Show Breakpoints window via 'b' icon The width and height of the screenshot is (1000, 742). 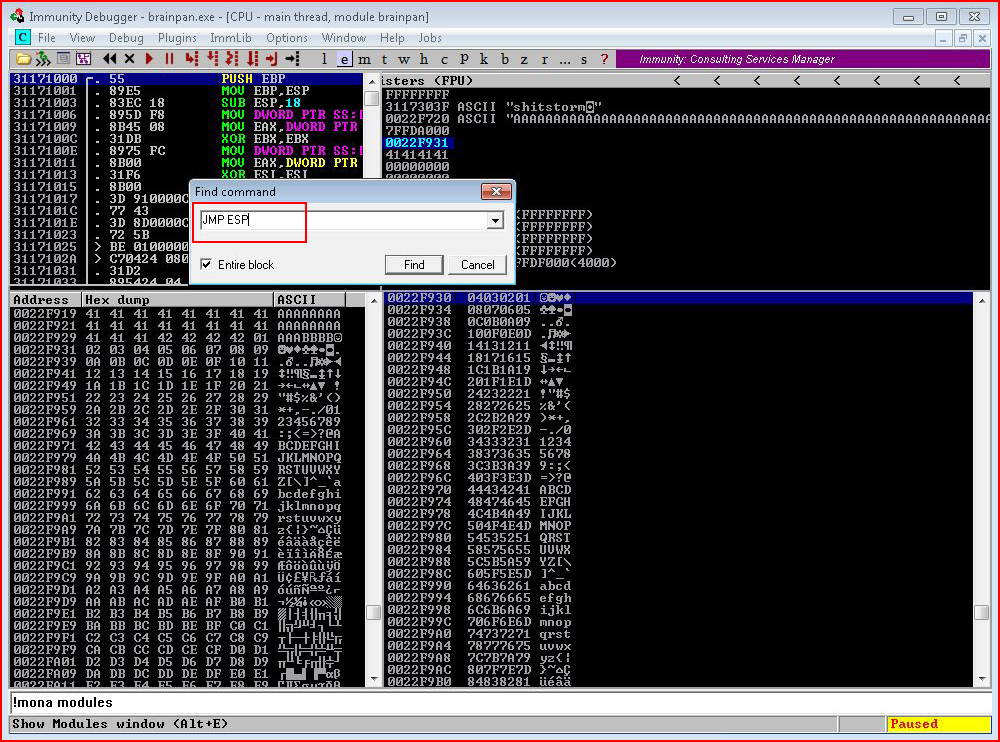(504, 59)
